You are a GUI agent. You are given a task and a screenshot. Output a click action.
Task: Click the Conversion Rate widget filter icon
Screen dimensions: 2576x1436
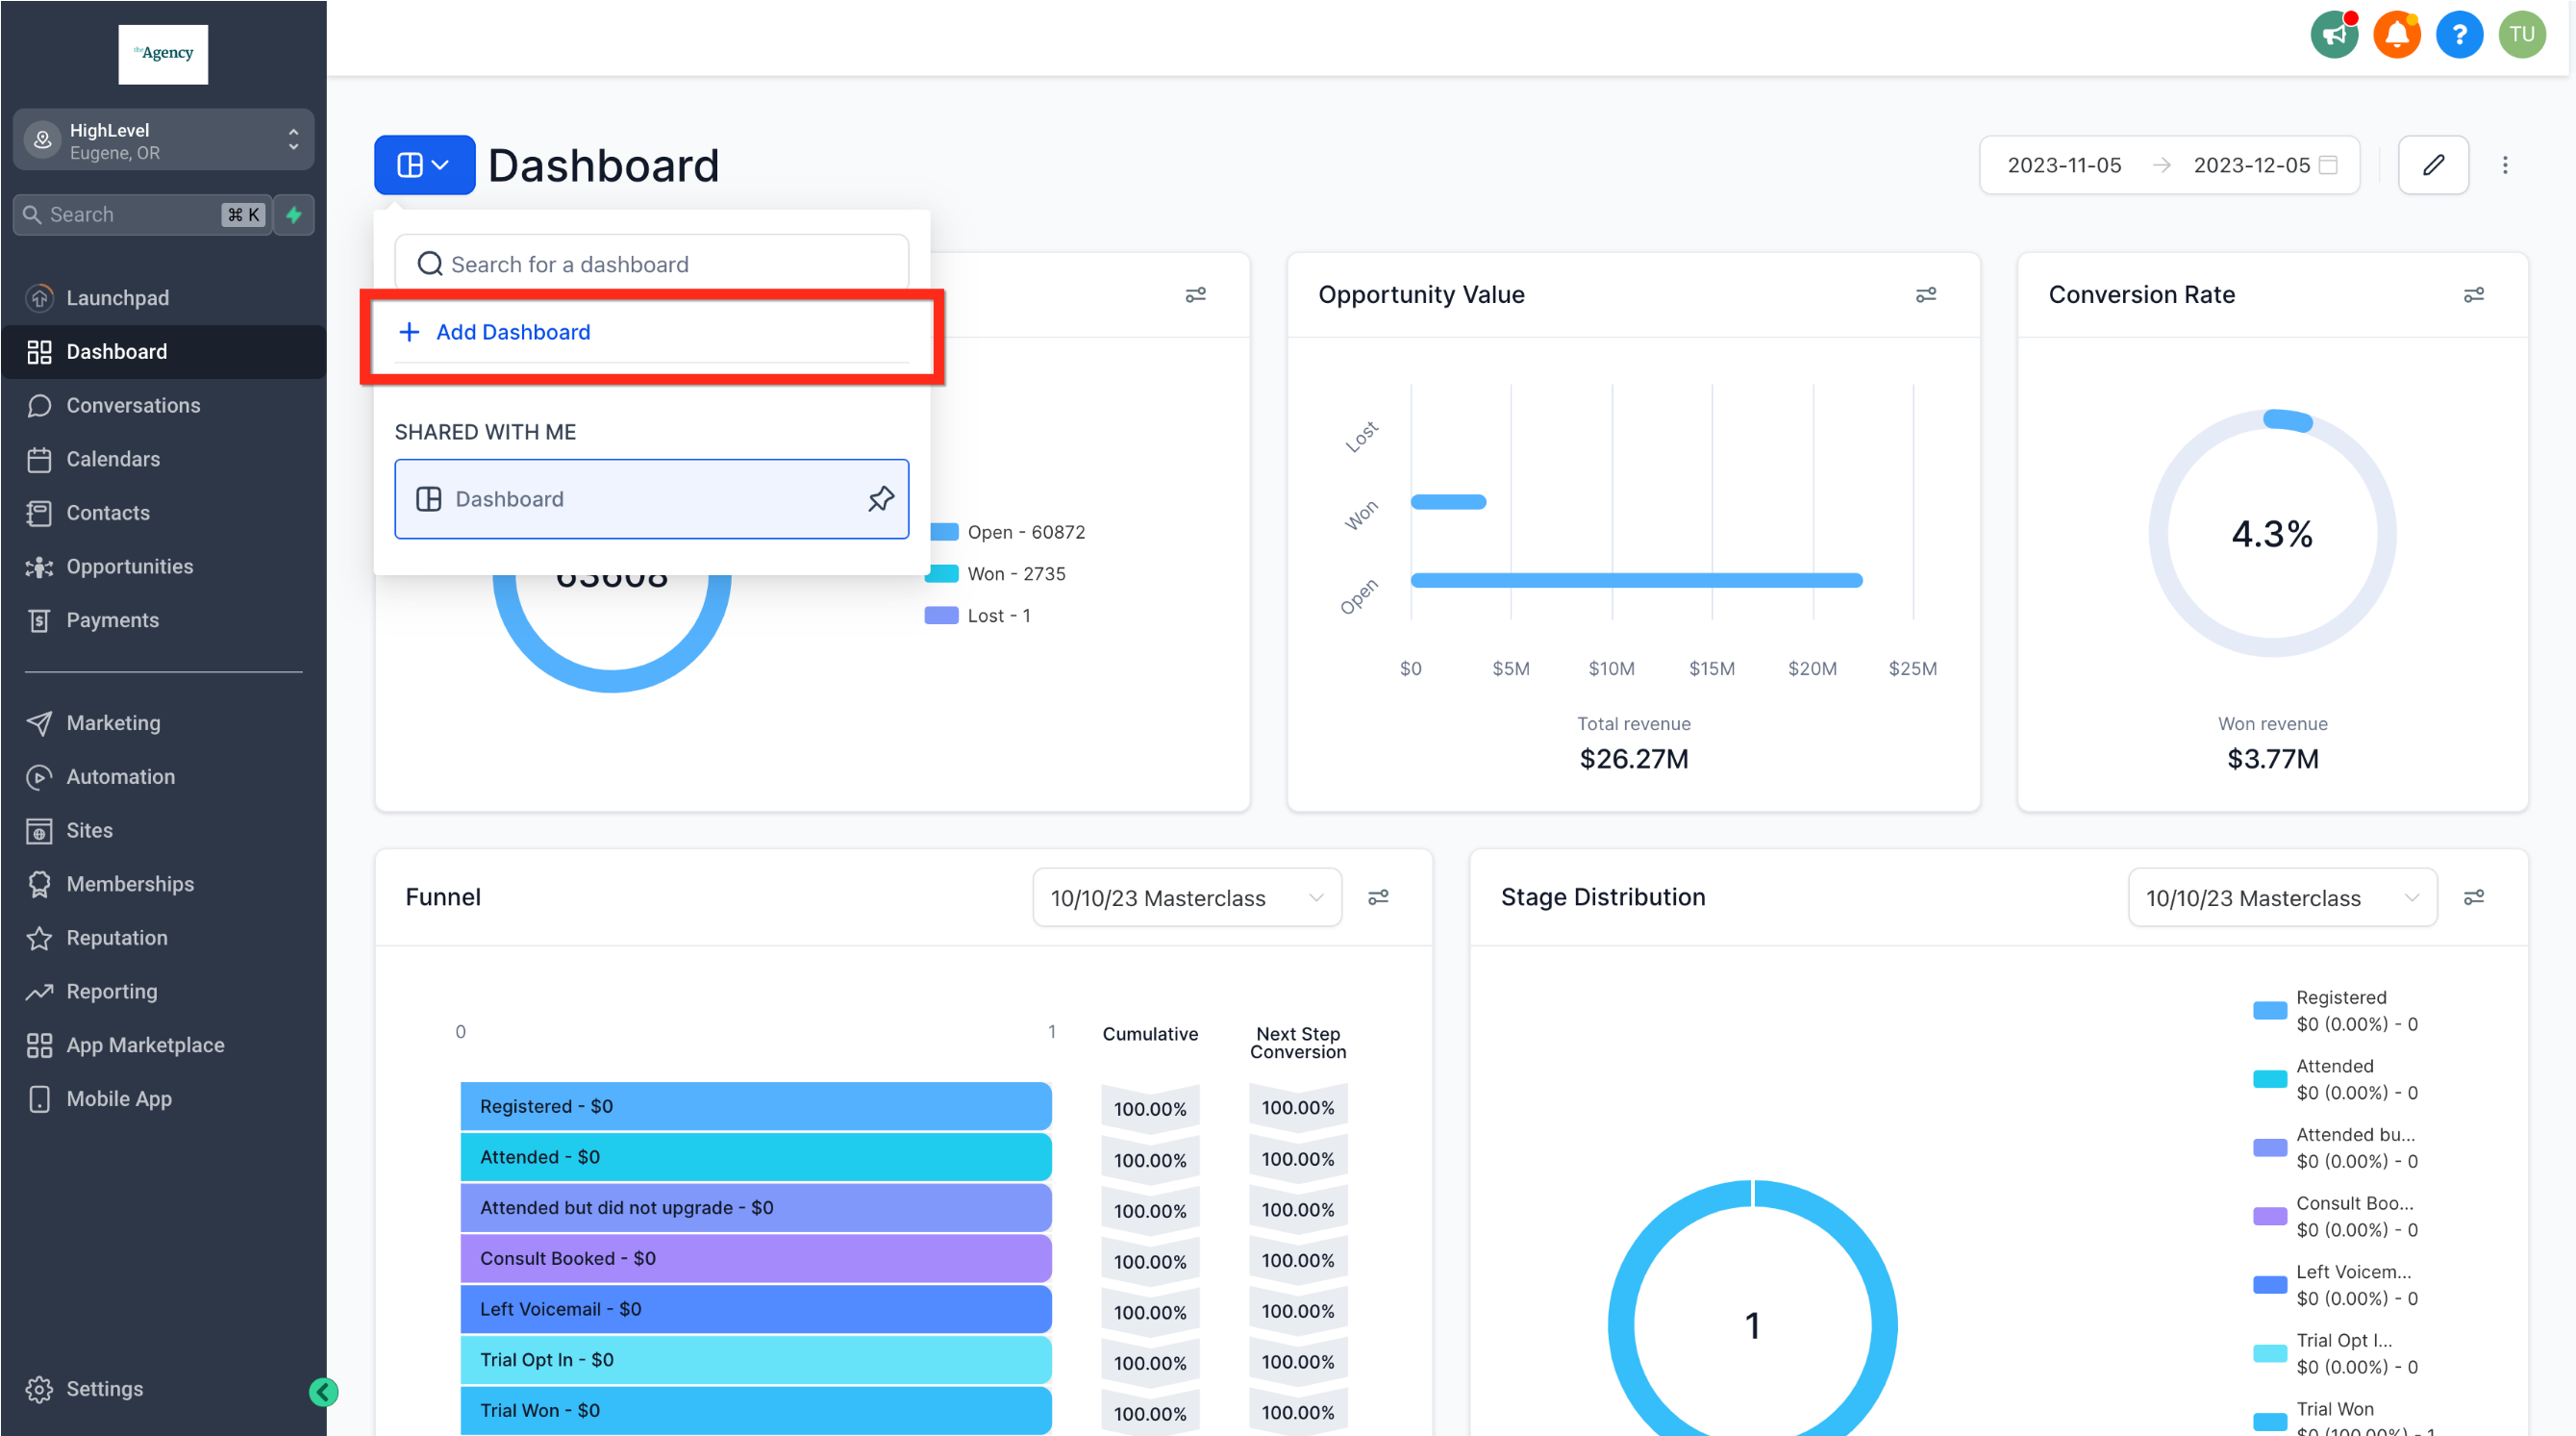(2474, 295)
